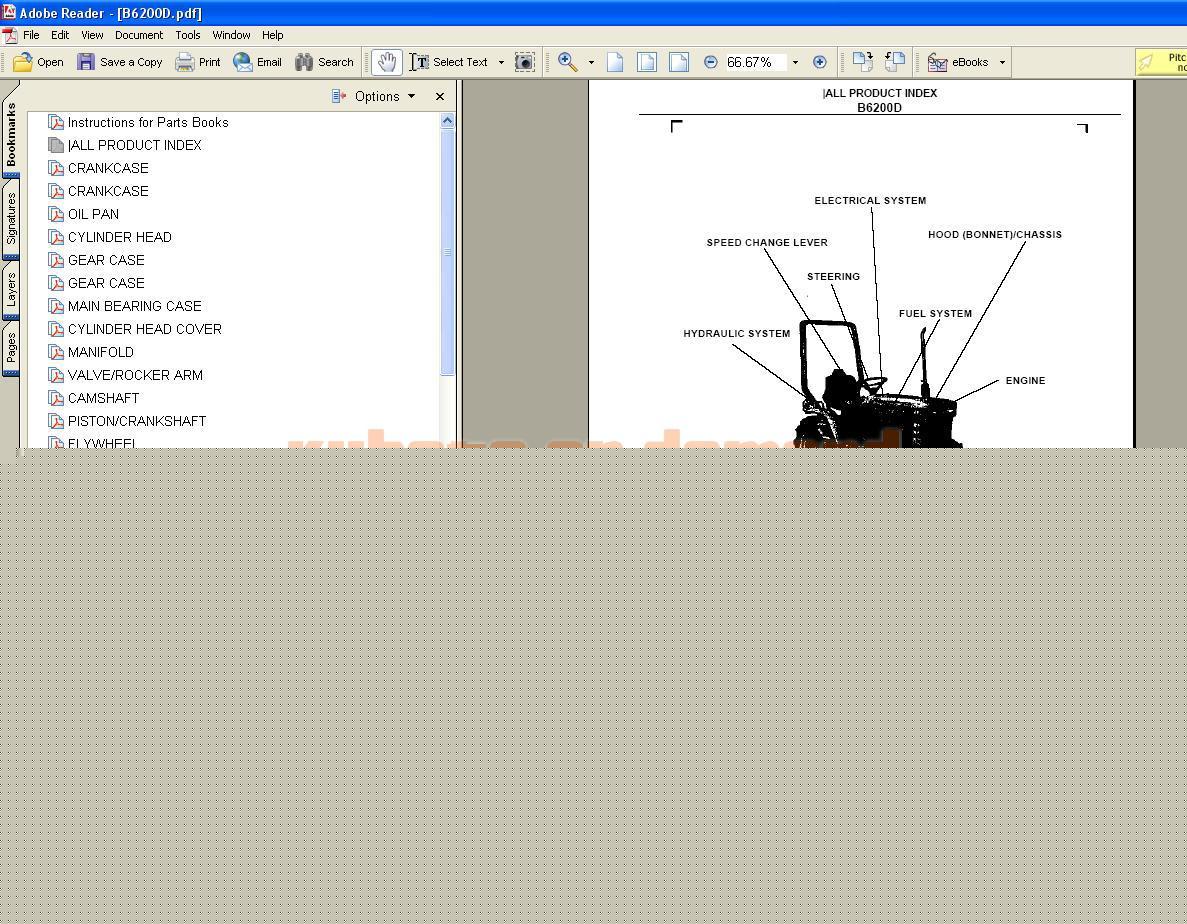Rotate page counterclockwise
This screenshot has height=924, width=1187.
pyautogui.click(x=895, y=62)
